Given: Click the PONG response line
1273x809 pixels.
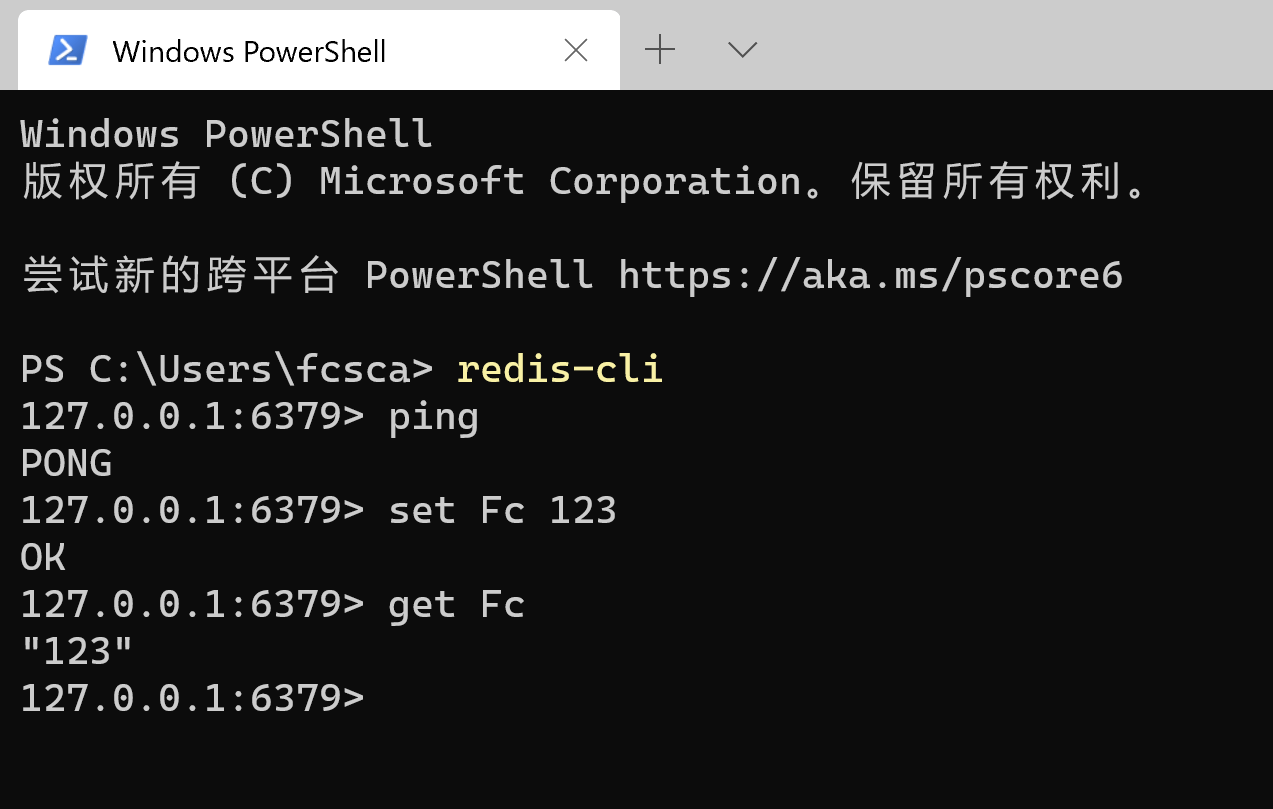Looking at the screenshot, I should click(66, 463).
